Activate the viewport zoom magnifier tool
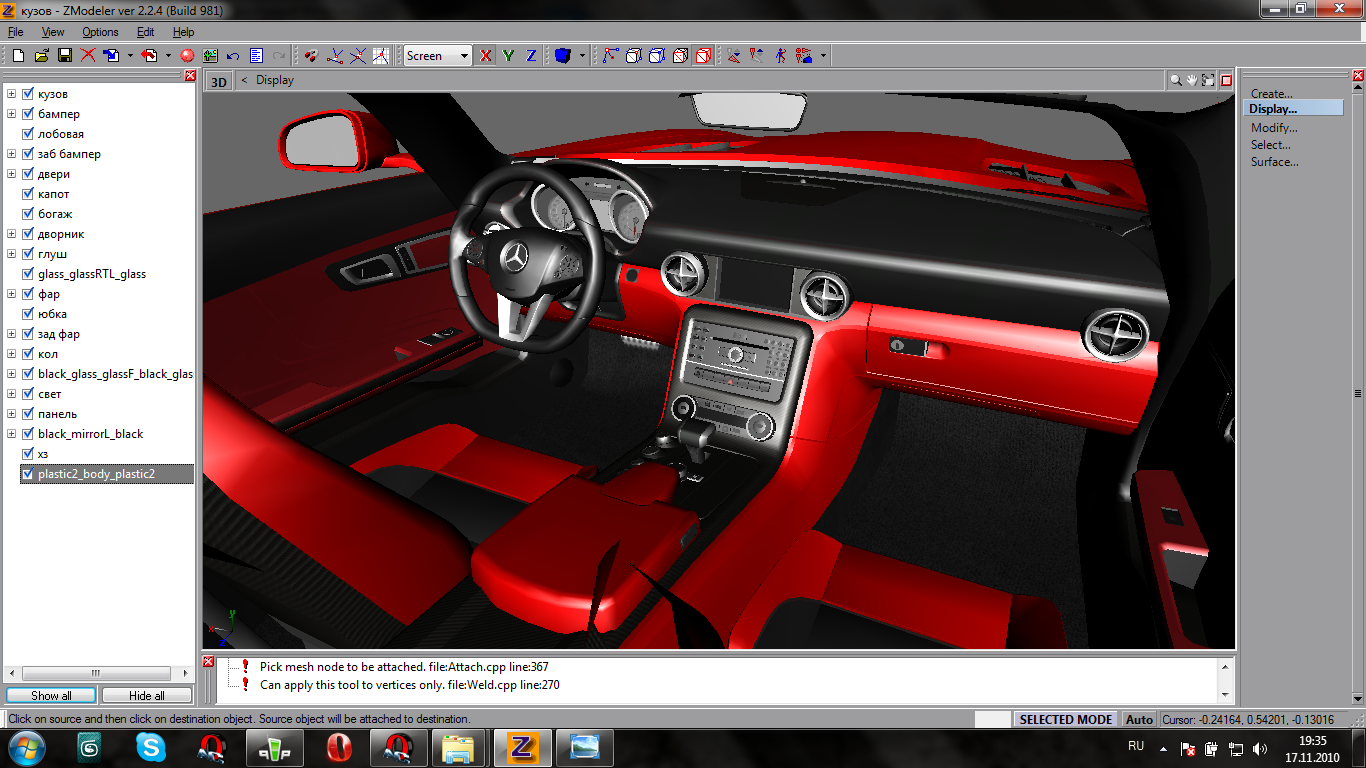 click(x=1176, y=80)
